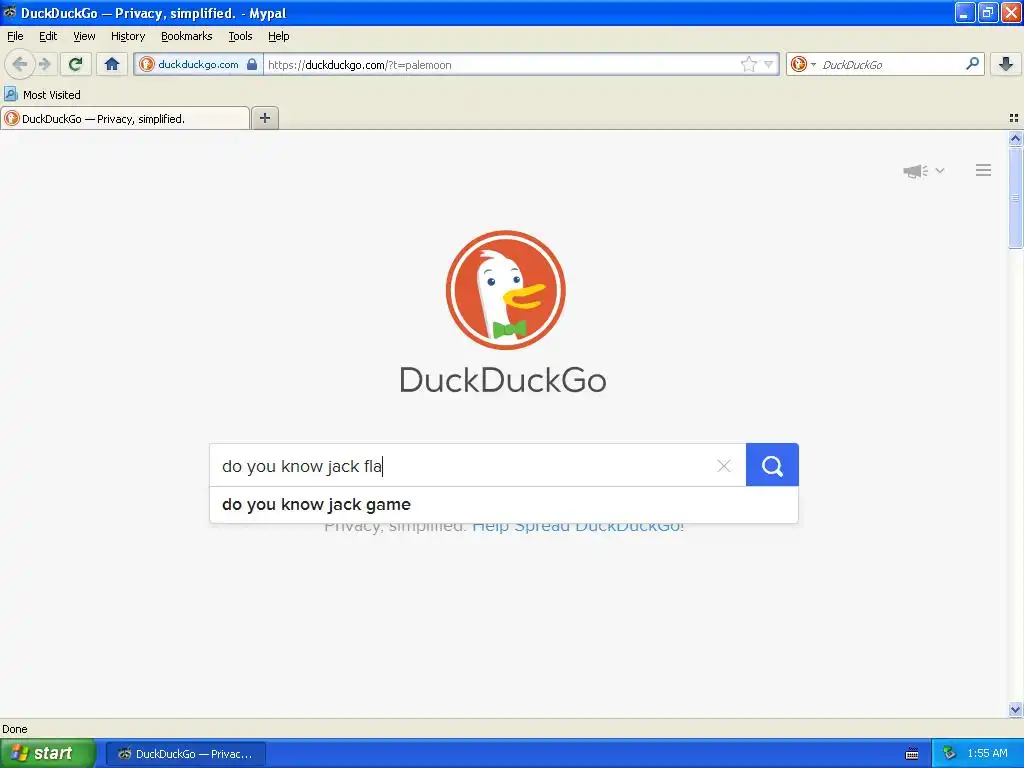
Task: Click the page scrollbar up arrow
Action: pos(1015,138)
